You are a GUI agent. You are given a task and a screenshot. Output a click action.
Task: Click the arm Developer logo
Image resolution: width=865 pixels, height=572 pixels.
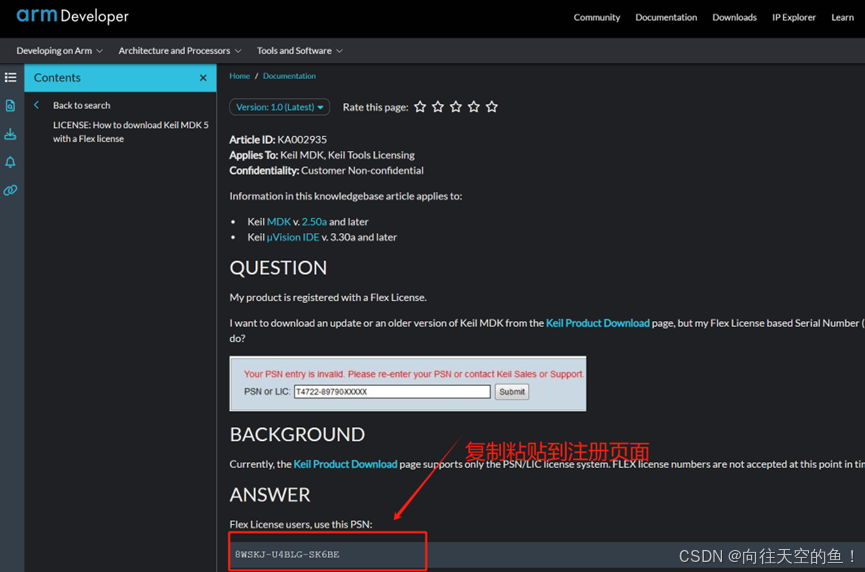72,16
